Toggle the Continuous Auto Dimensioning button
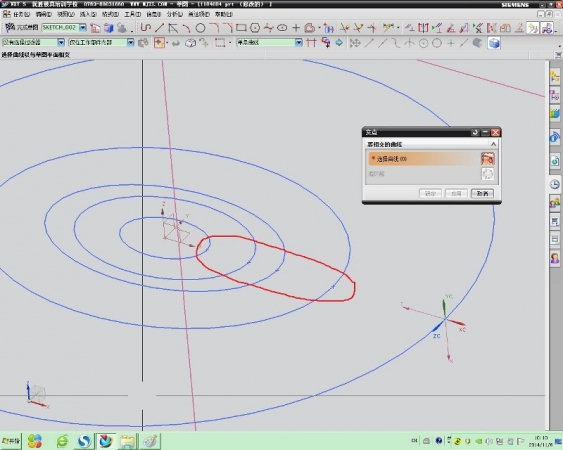The image size is (563, 450). [547, 28]
